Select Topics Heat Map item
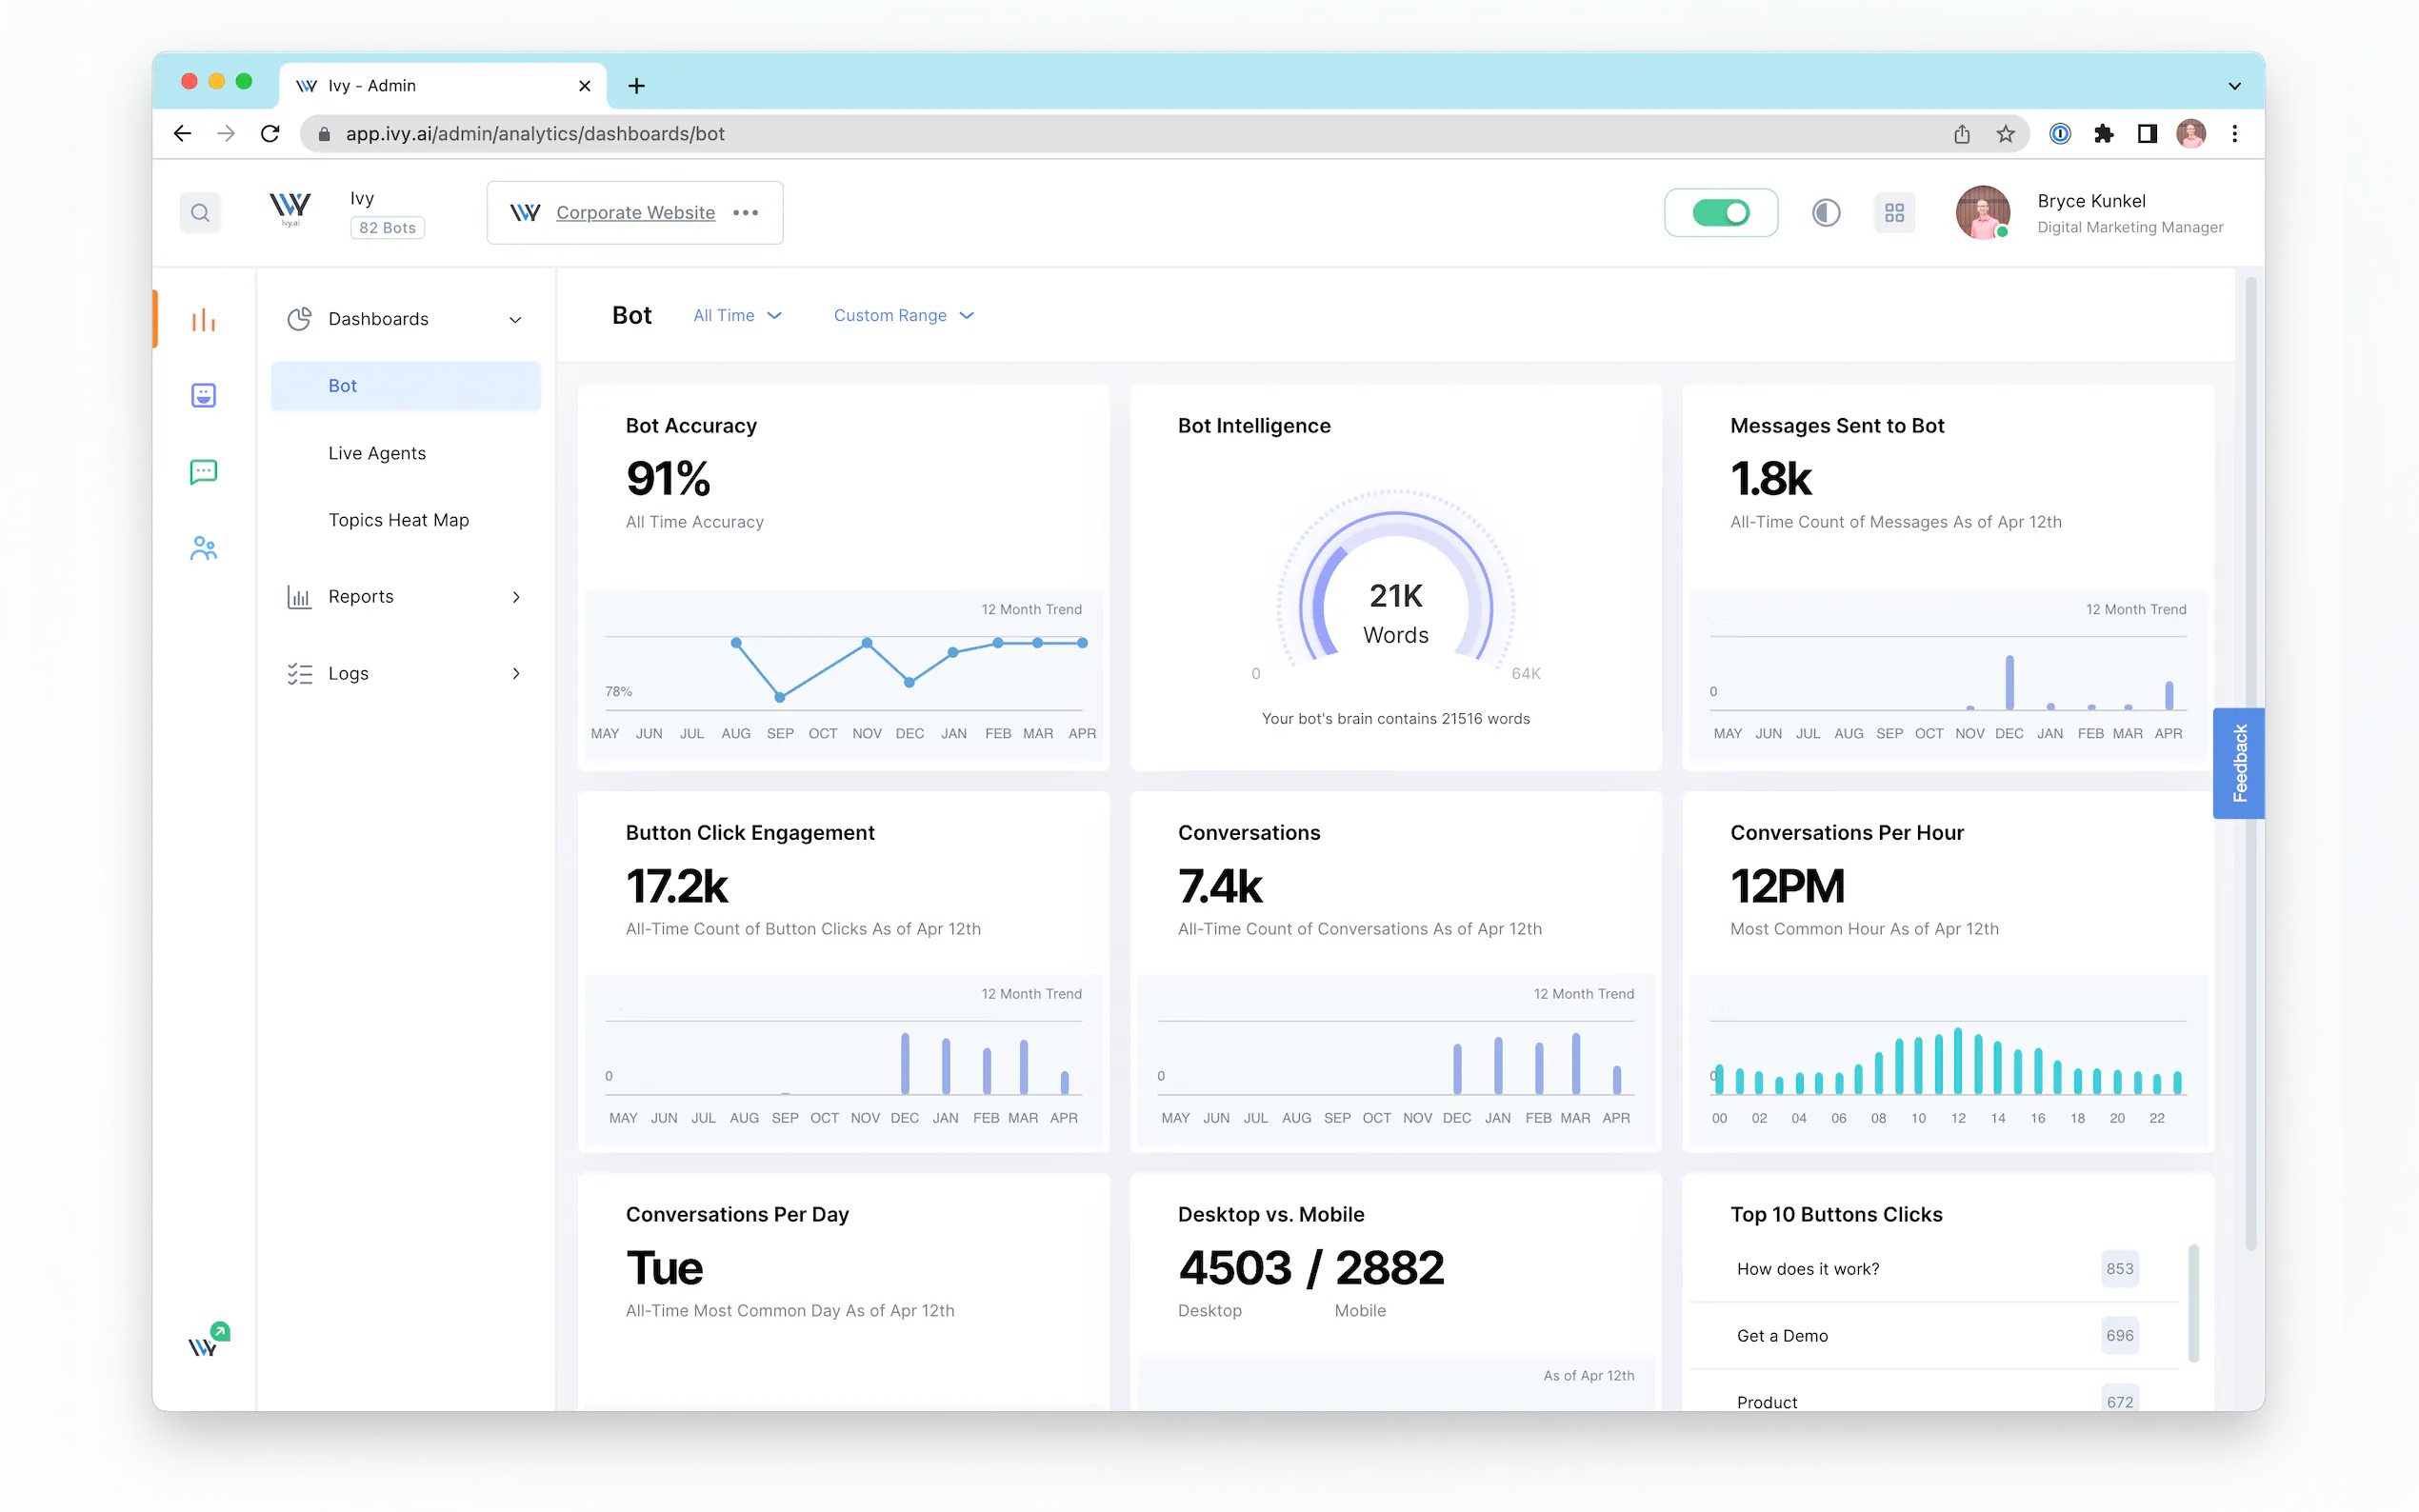Screen dimensions: 2419x1512 click(398, 520)
